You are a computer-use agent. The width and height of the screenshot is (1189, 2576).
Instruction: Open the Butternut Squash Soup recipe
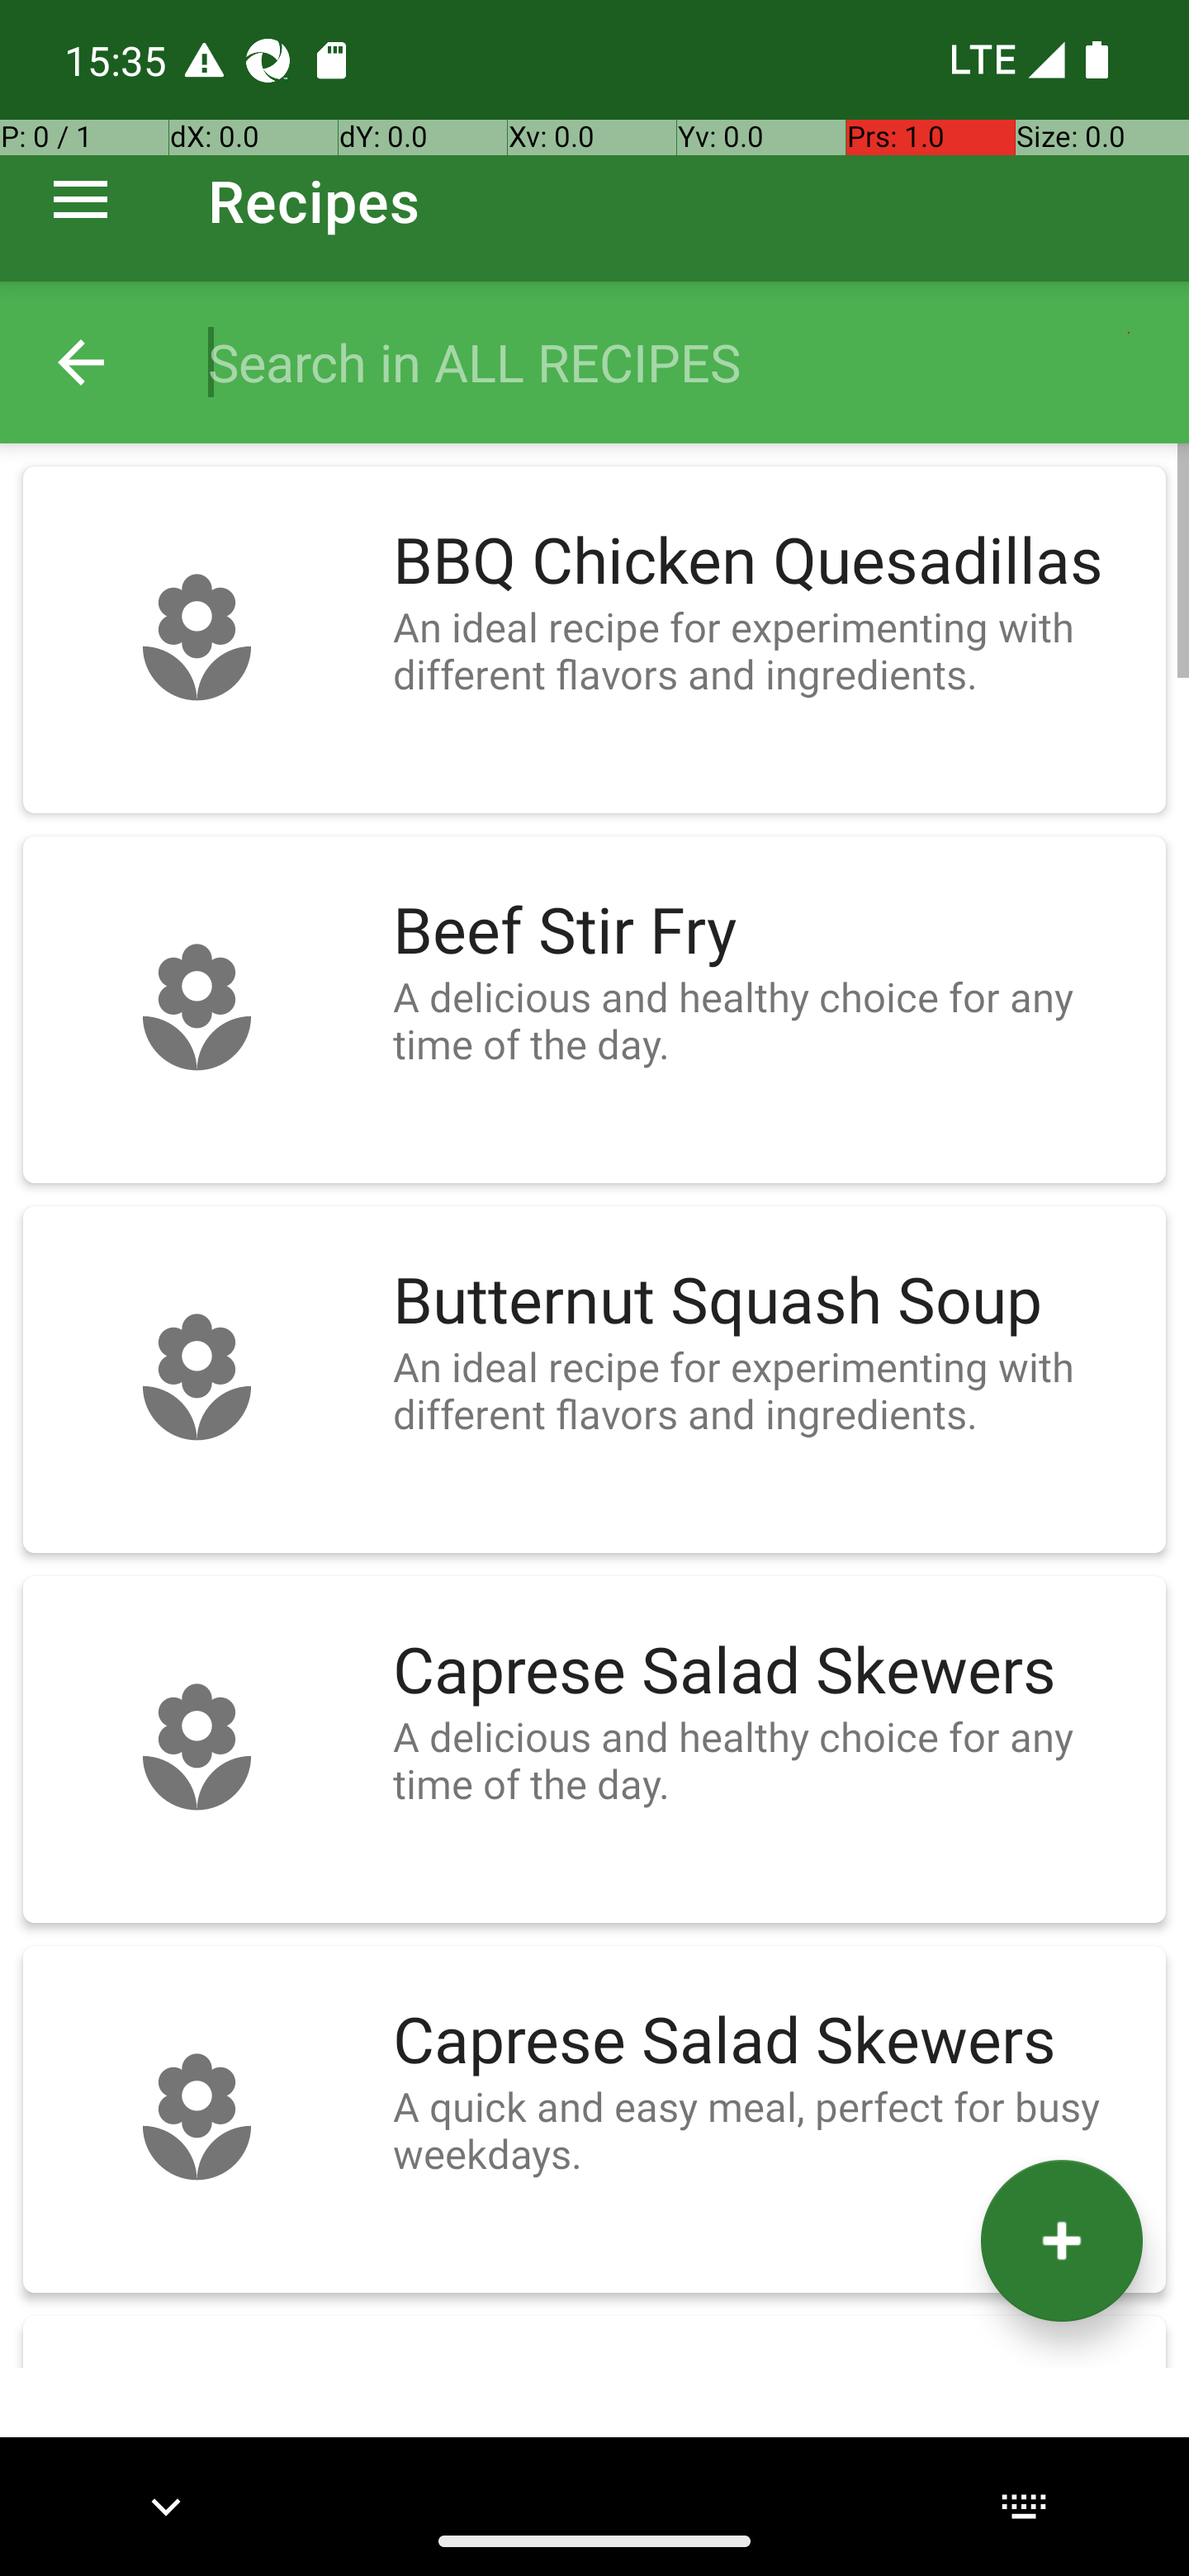pyautogui.click(x=594, y=1380)
